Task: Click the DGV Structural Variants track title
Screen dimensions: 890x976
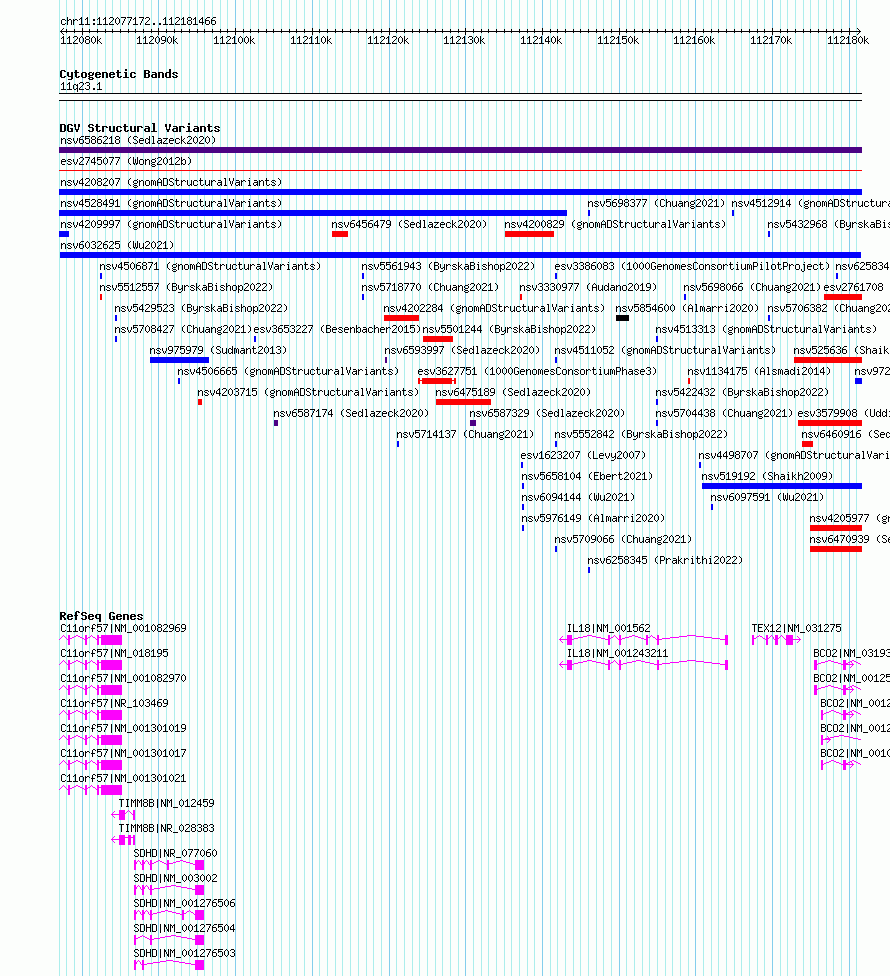Action: coord(140,128)
